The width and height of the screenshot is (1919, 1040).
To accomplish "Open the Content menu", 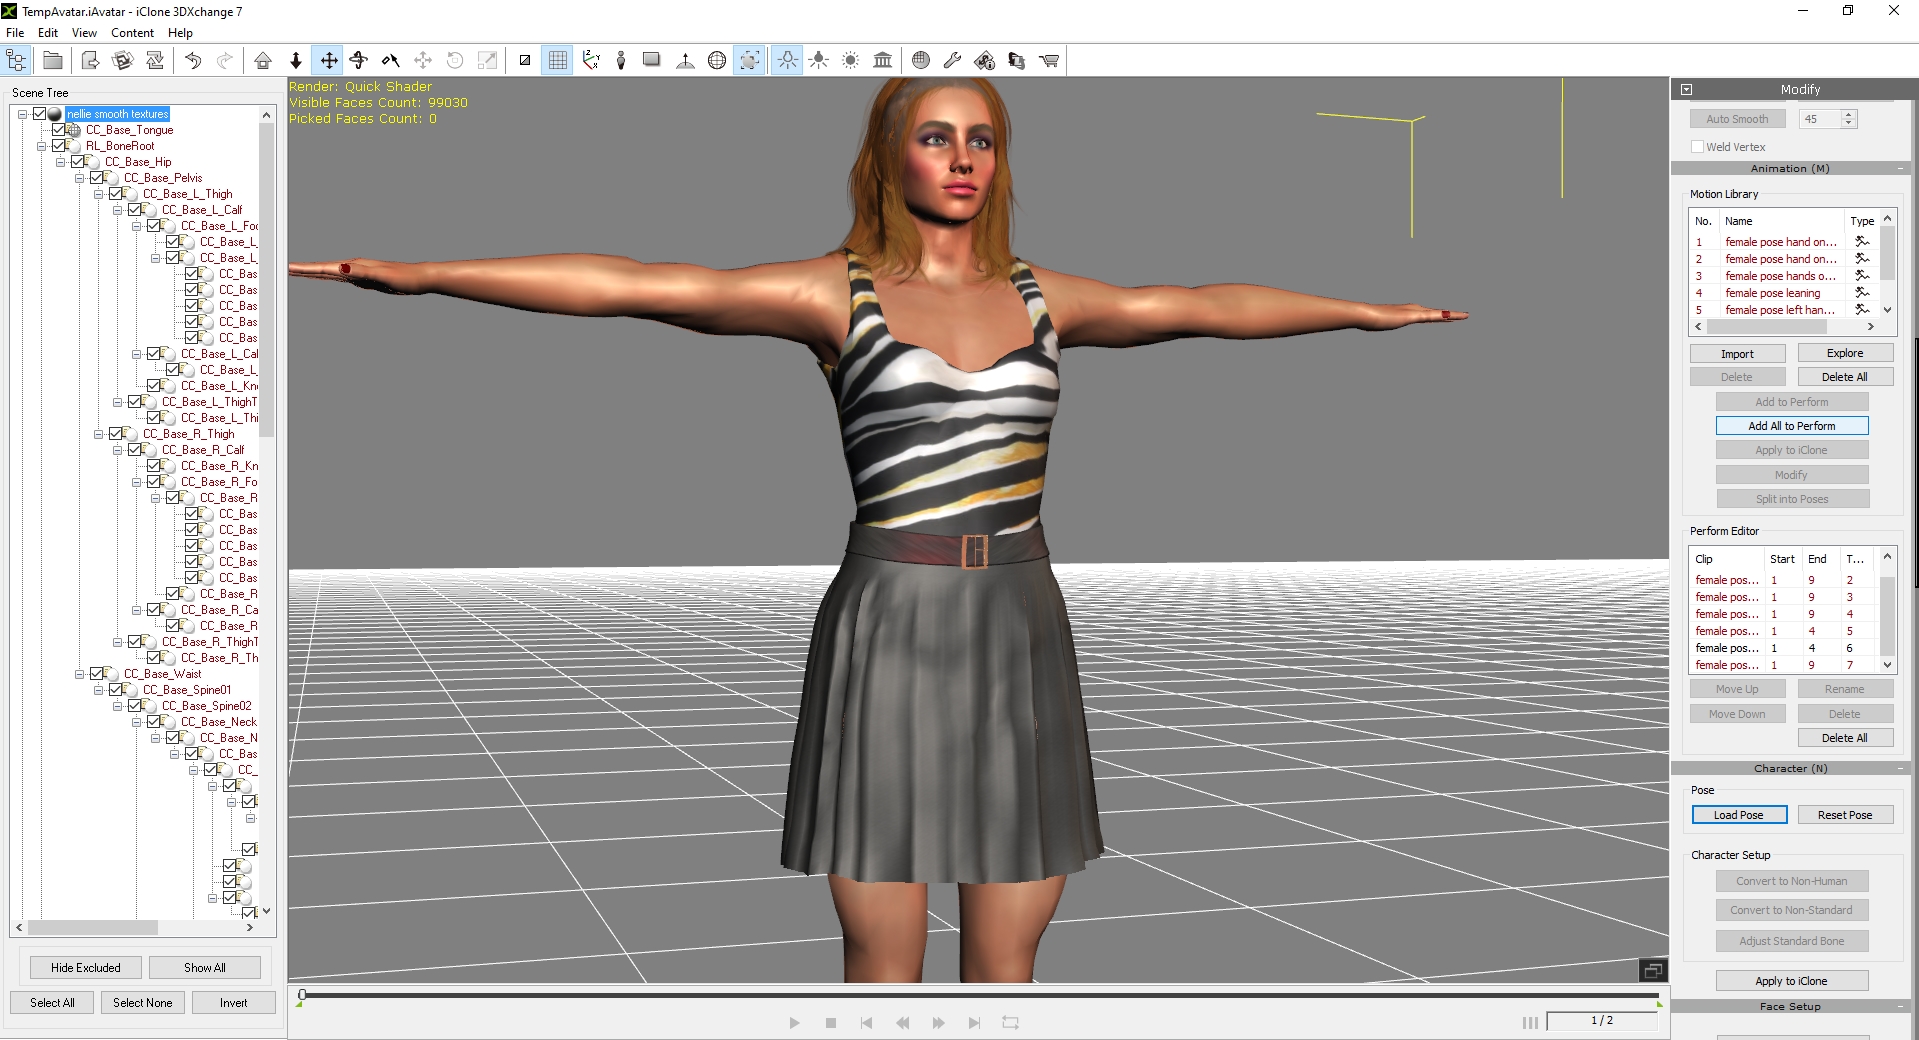I will (x=132, y=33).
